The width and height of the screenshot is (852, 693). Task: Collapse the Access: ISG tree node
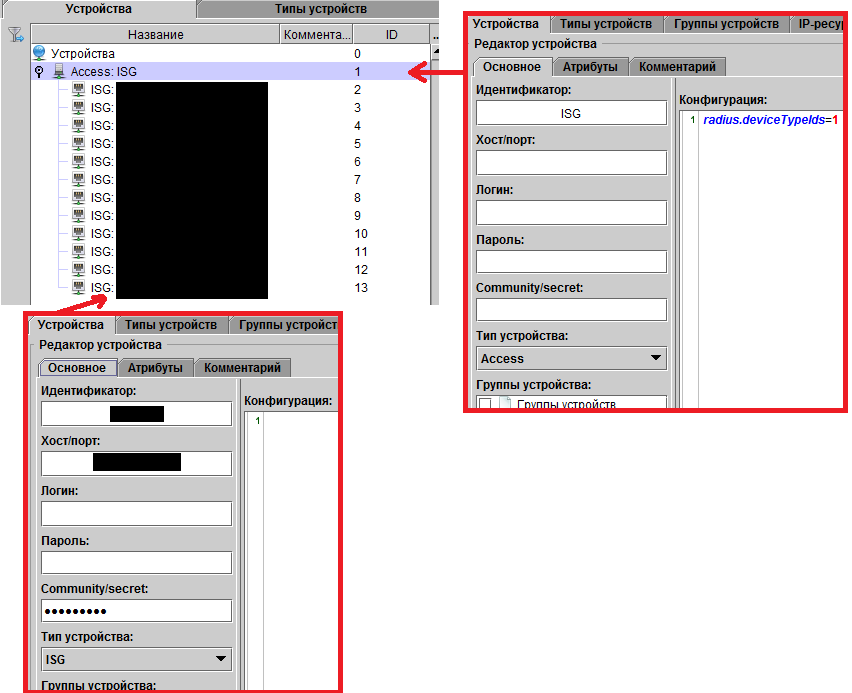pyautogui.click(x=39, y=71)
